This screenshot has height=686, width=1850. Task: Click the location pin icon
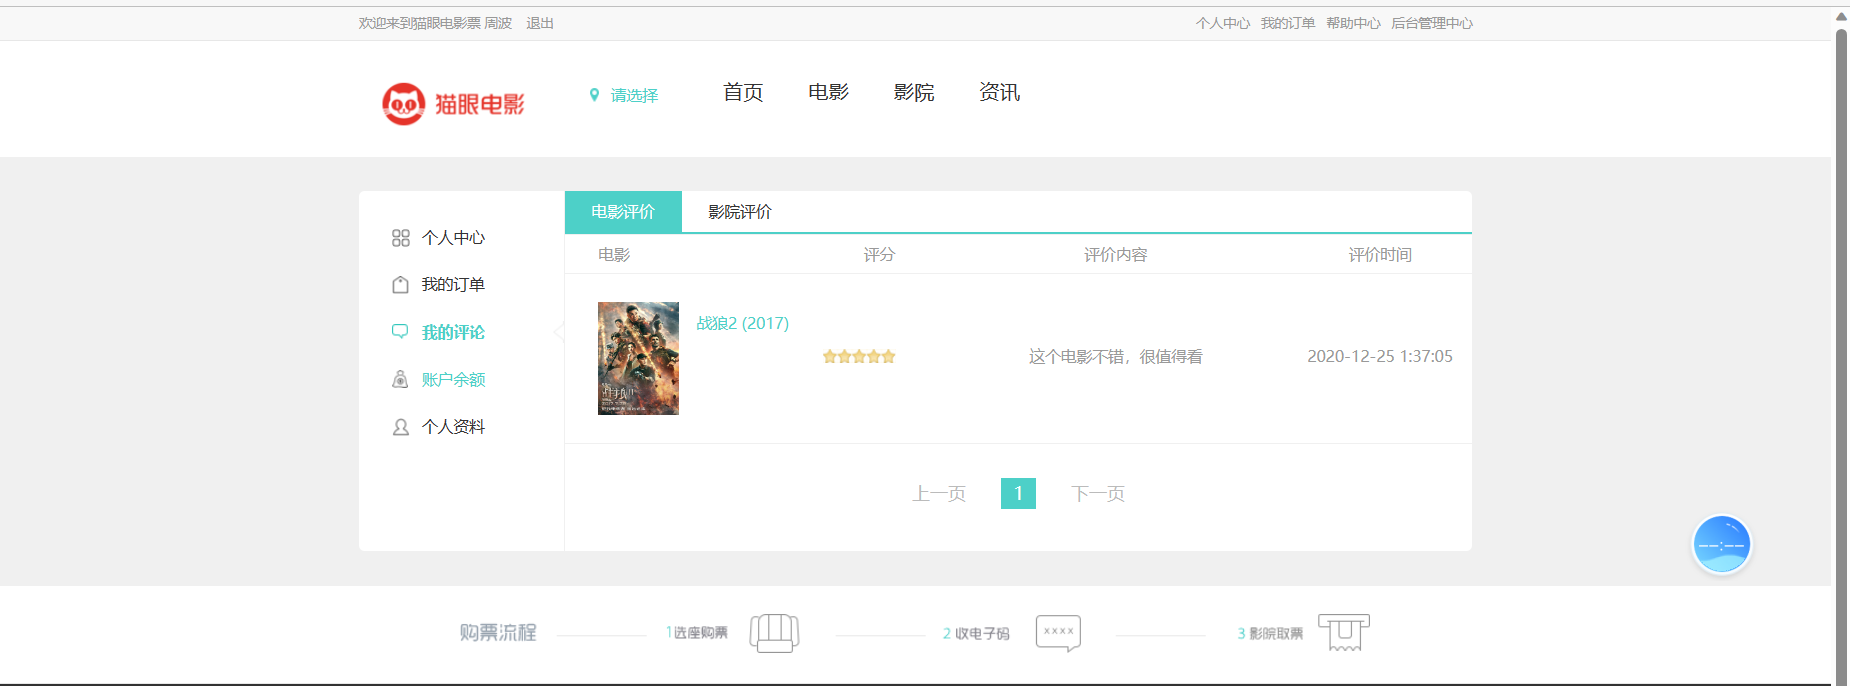594,95
